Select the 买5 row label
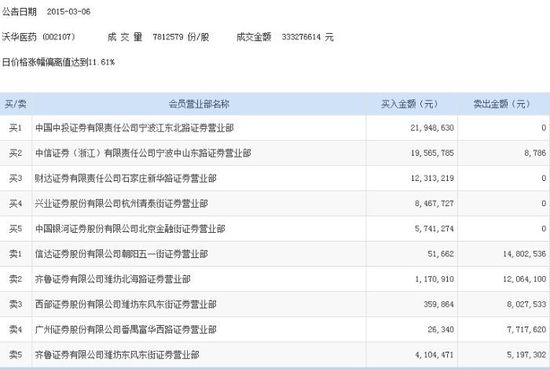550x369 pixels. (15, 229)
